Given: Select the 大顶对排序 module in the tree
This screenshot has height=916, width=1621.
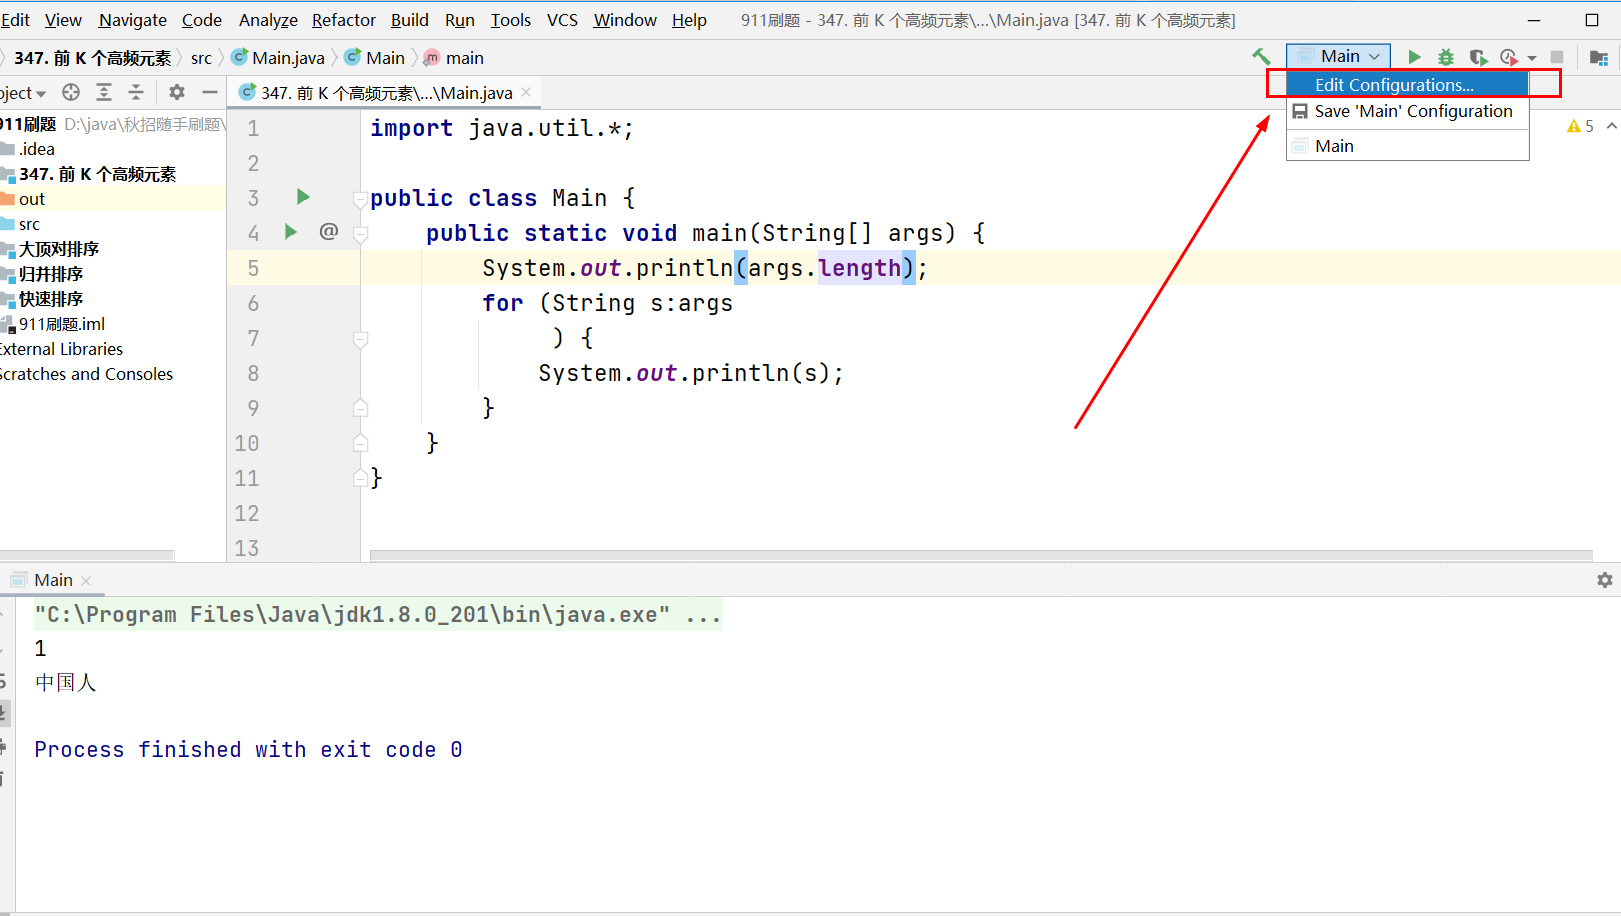Looking at the screenshot, I should pyautogui.click(x=58, y=249).
